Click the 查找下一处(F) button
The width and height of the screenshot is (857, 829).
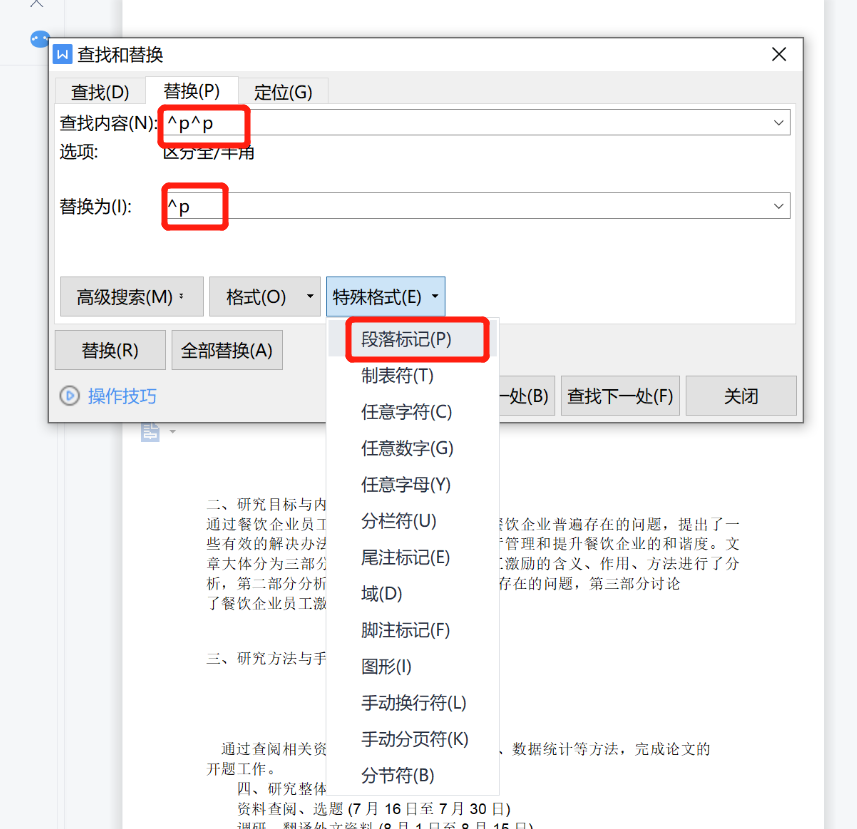(620, 396)
